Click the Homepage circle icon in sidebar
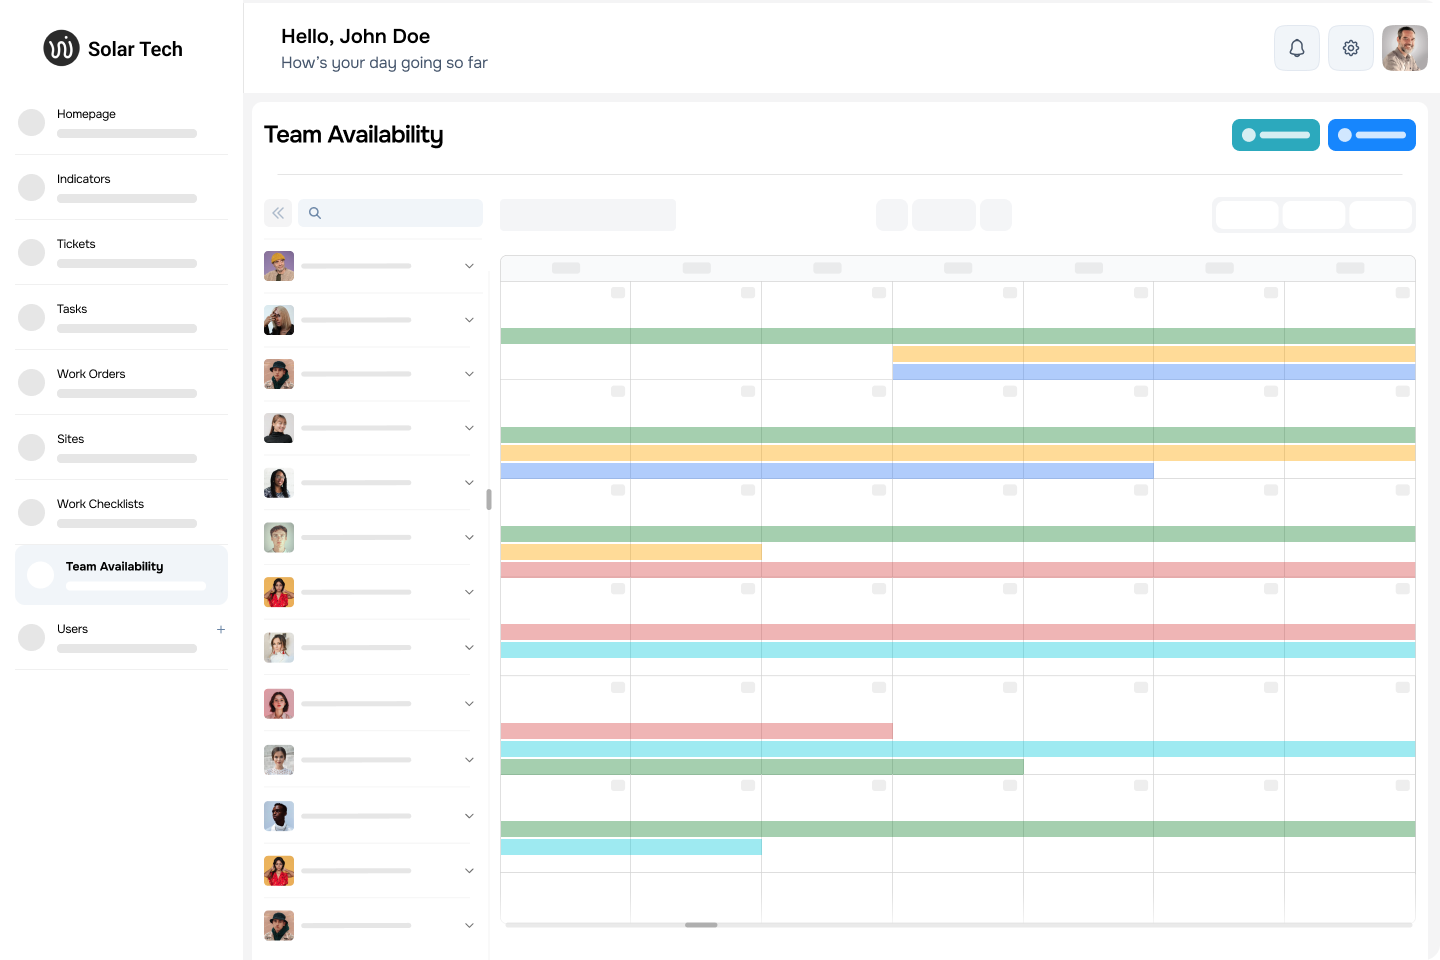The width and height of the screenshot is (1440, 960). pos(32,122)
